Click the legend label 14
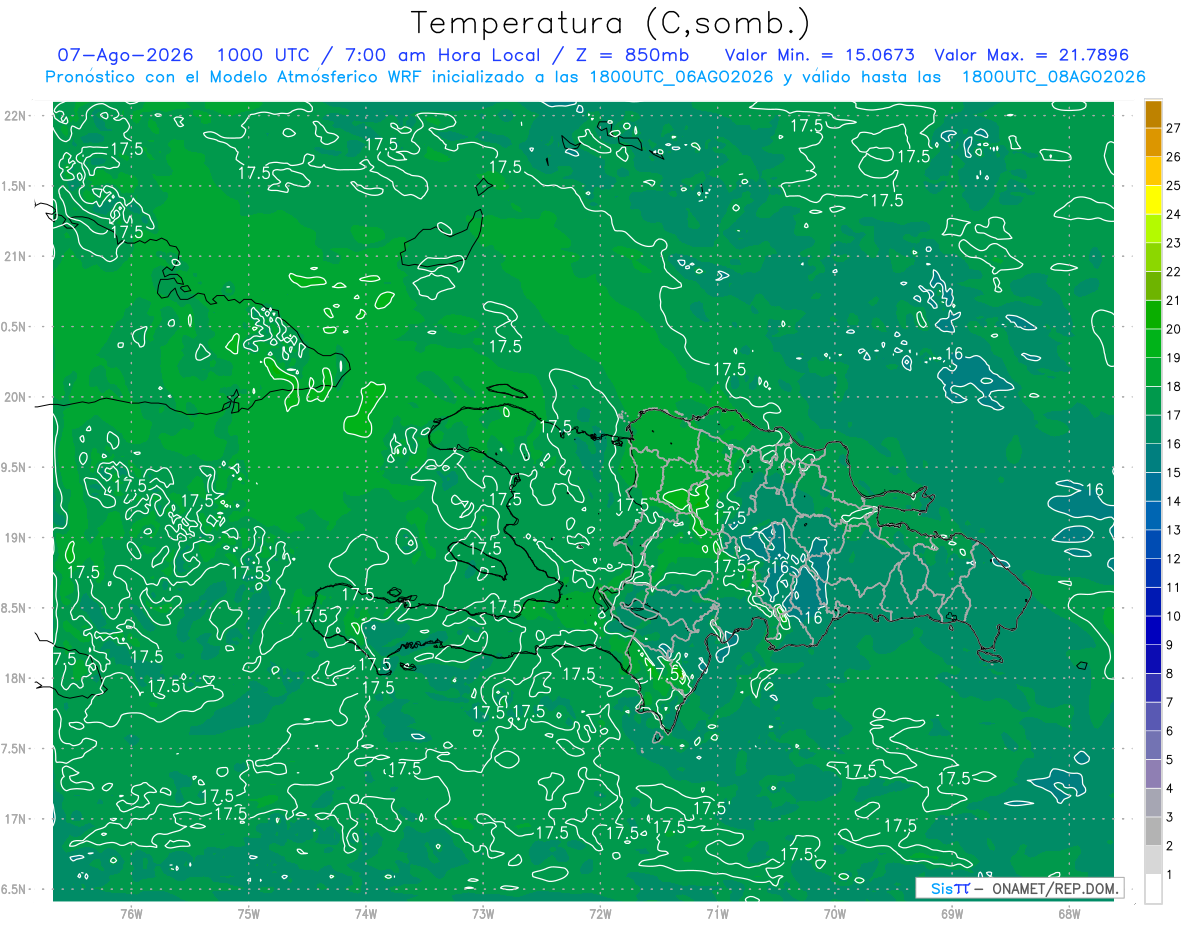Image resolution: width=1200 pixels, height=927 pixels. point(1173,502)
